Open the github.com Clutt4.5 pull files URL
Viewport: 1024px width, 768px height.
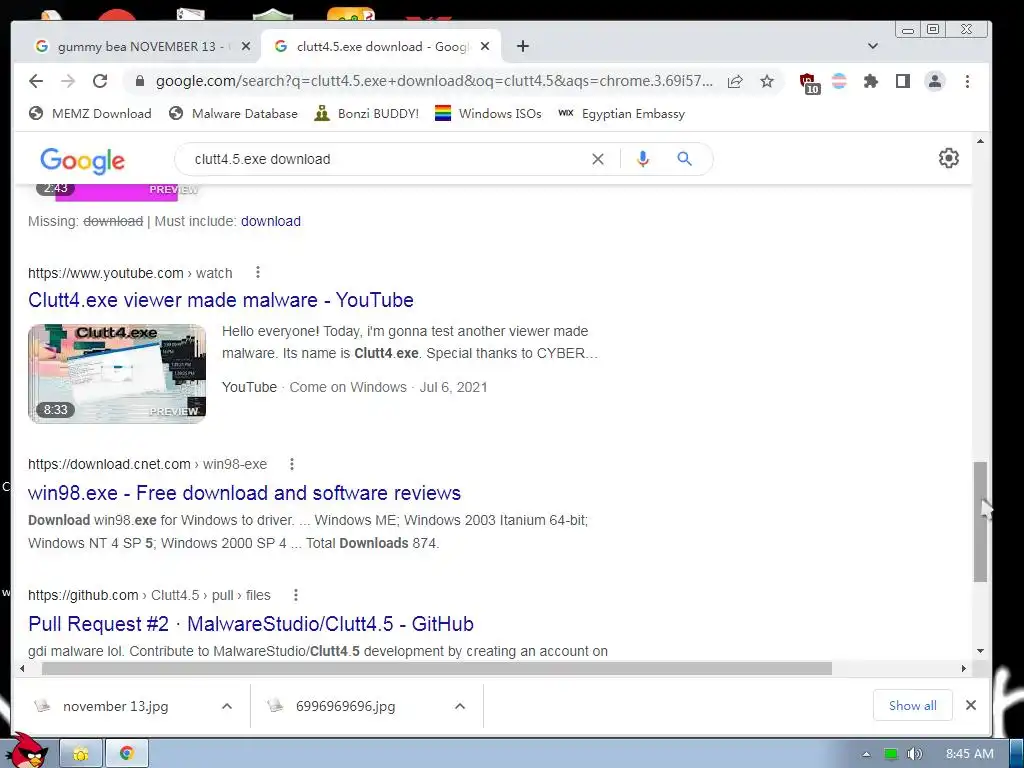[x=149, y=595]
